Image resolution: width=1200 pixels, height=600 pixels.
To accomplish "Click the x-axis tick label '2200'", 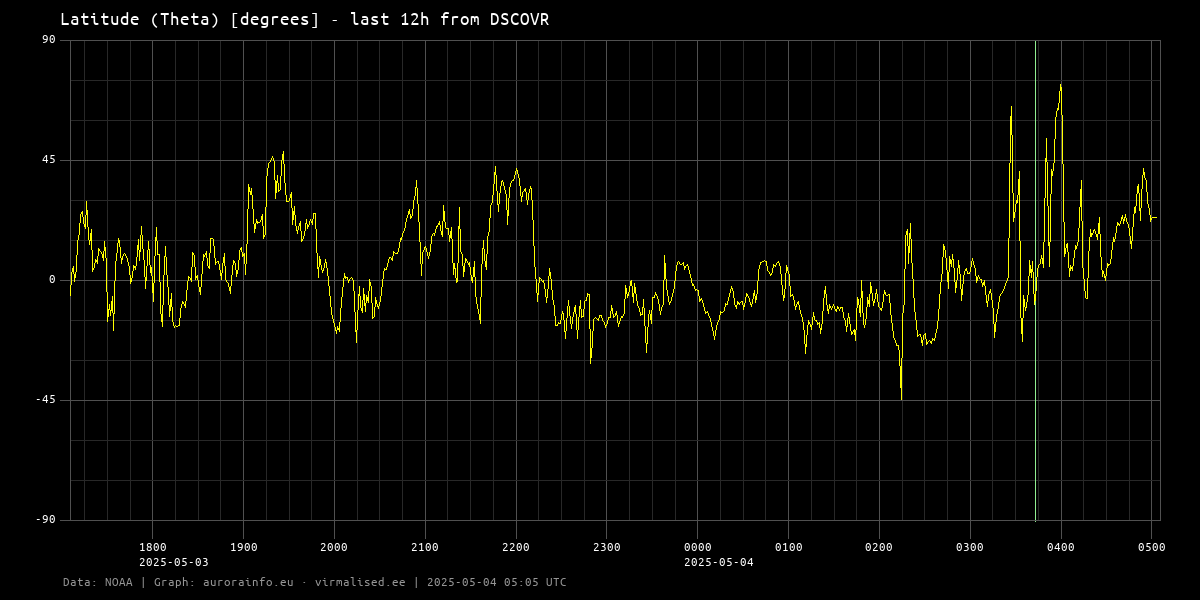I will [x=516, y=547].
